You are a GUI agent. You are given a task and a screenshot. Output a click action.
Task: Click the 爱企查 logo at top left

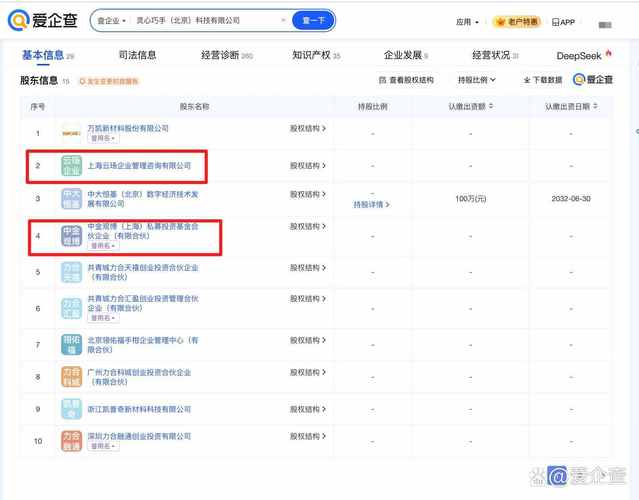43,20
